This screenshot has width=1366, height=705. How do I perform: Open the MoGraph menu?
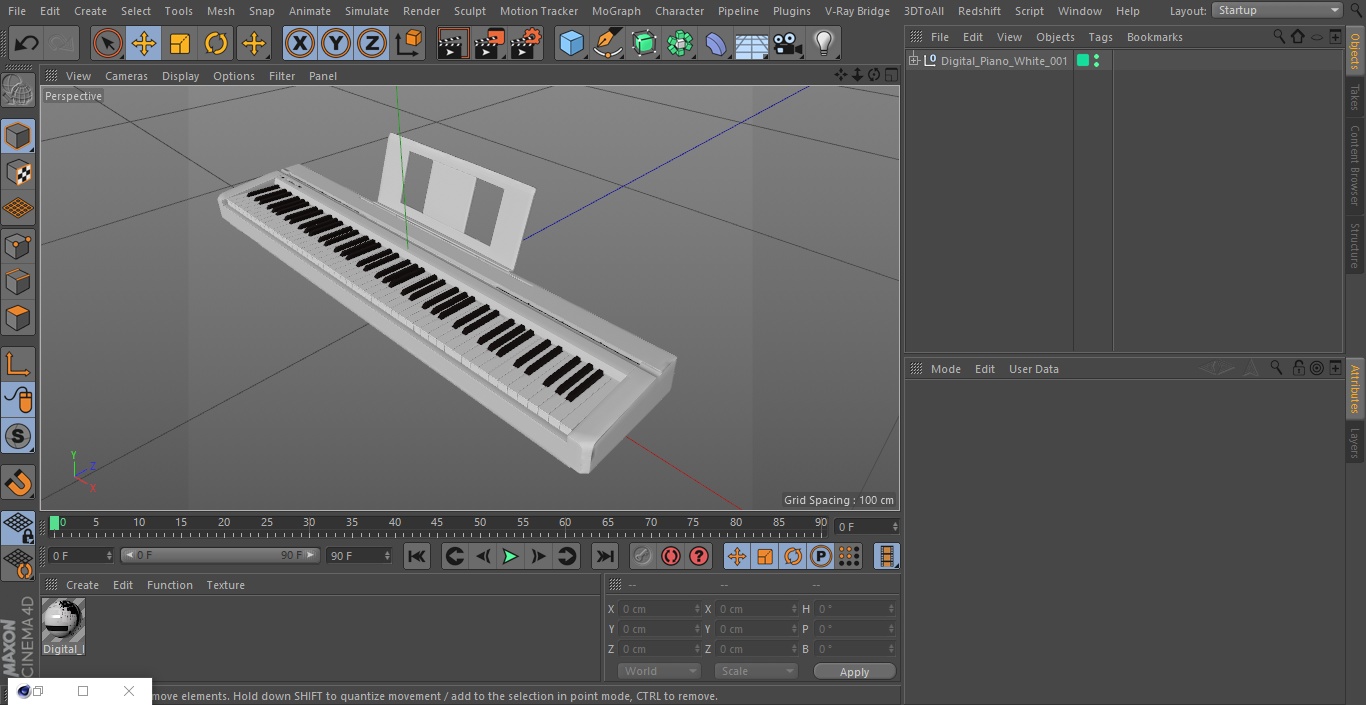click(x=616, y=11)
